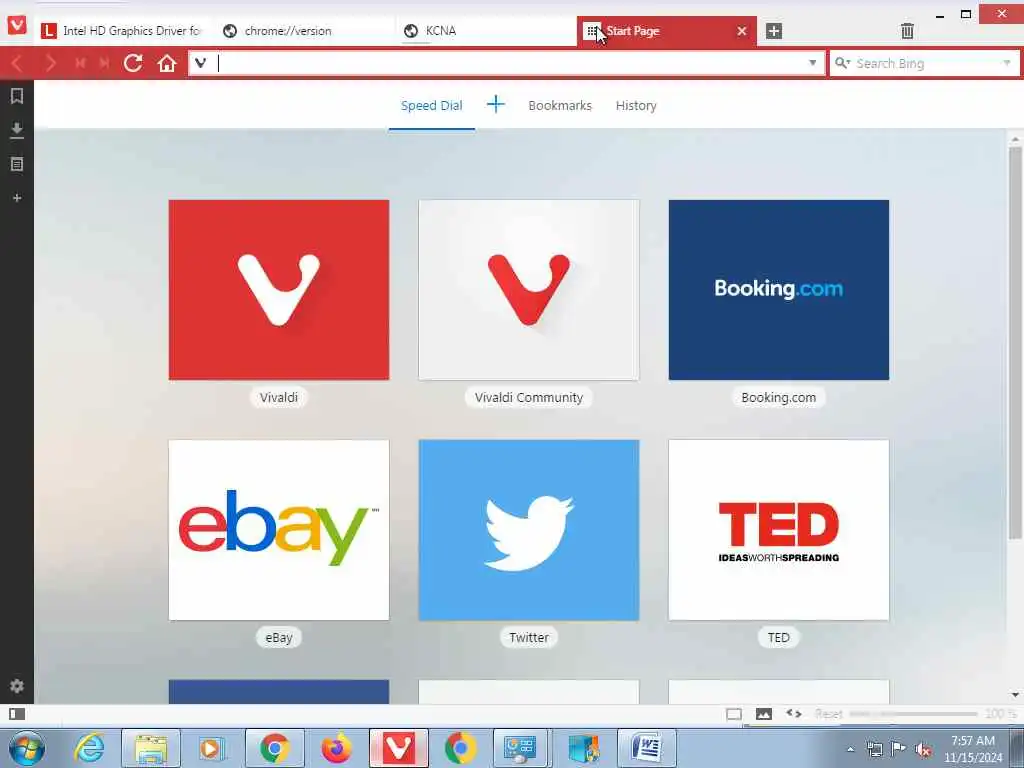
Task: Reload the current page
Action: (x=133, y=63)
